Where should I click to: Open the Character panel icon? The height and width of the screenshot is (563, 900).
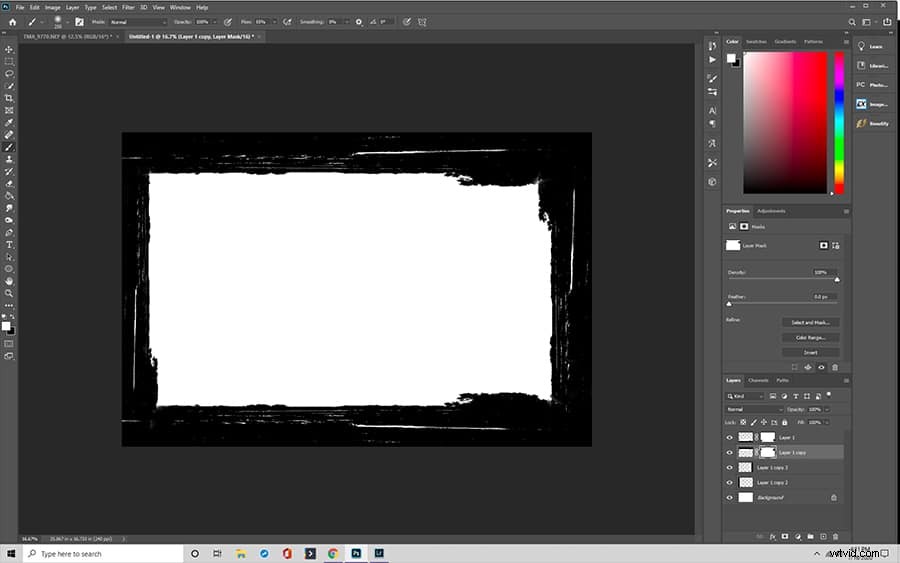[x=712, y=110]
